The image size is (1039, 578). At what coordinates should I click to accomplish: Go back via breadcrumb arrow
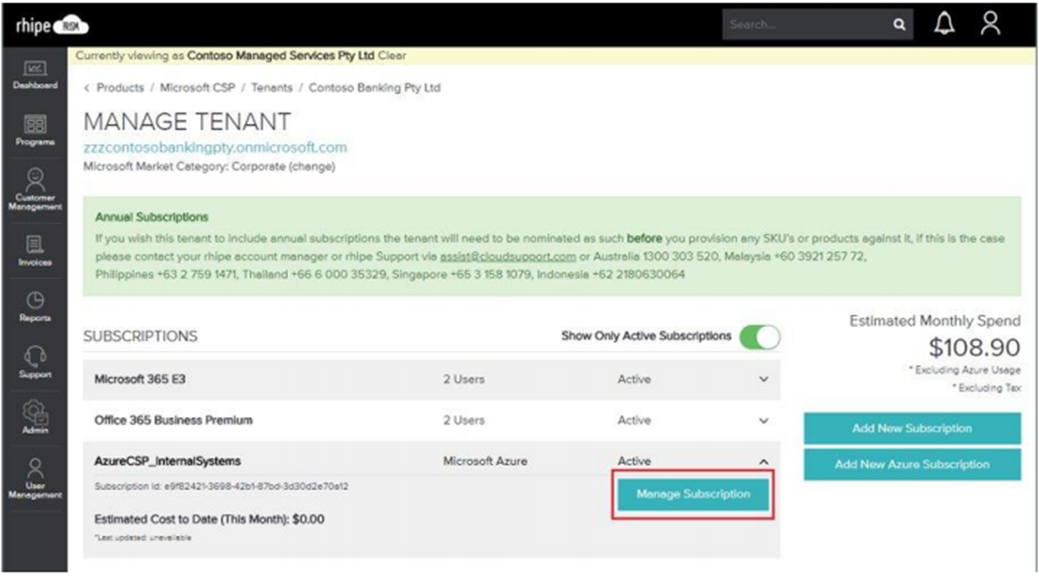tap(87, 87)
